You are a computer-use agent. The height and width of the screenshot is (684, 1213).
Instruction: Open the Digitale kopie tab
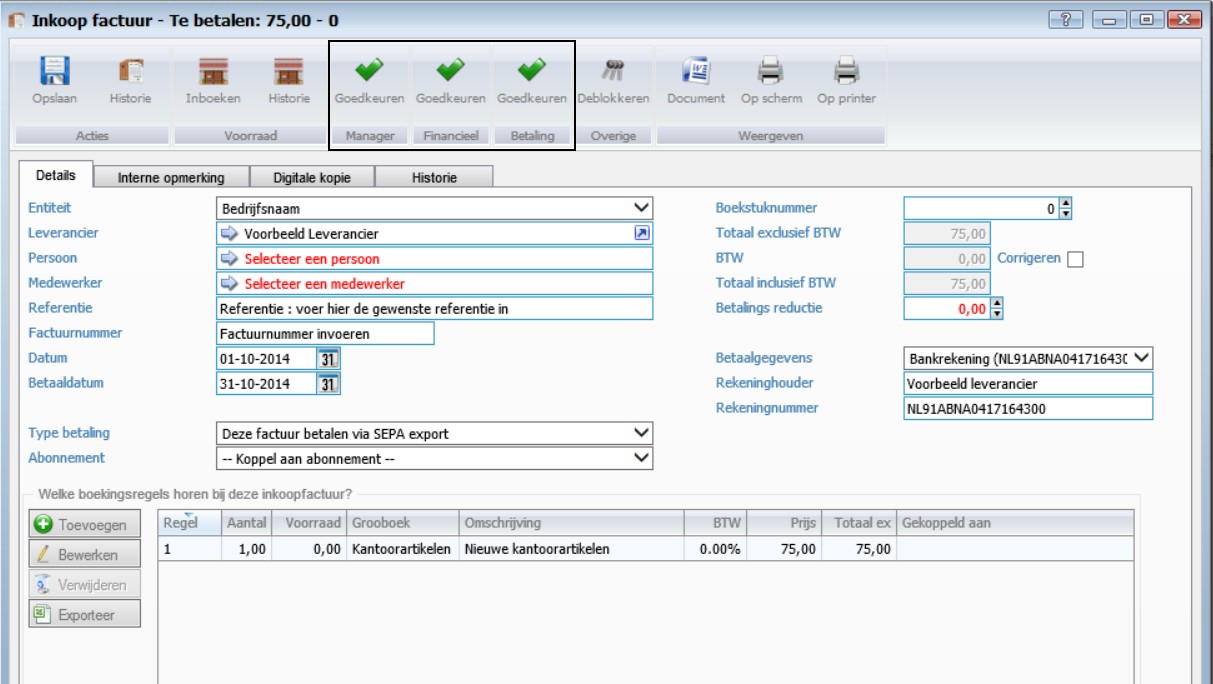(x=311, y=178)
